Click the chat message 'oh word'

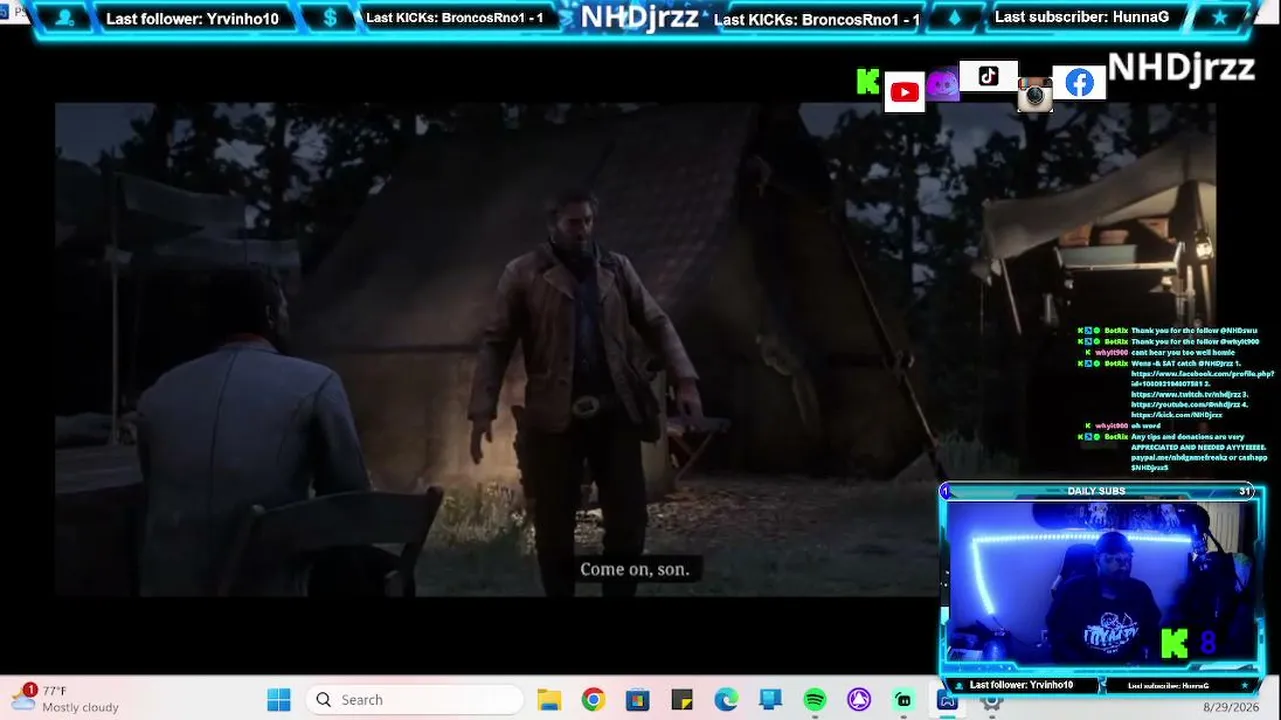(x=1146, y=426)
